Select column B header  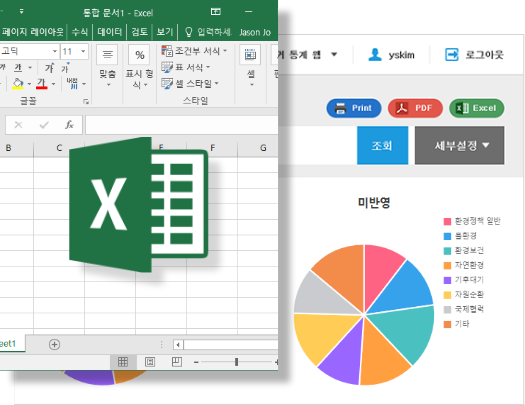point(17,148)
